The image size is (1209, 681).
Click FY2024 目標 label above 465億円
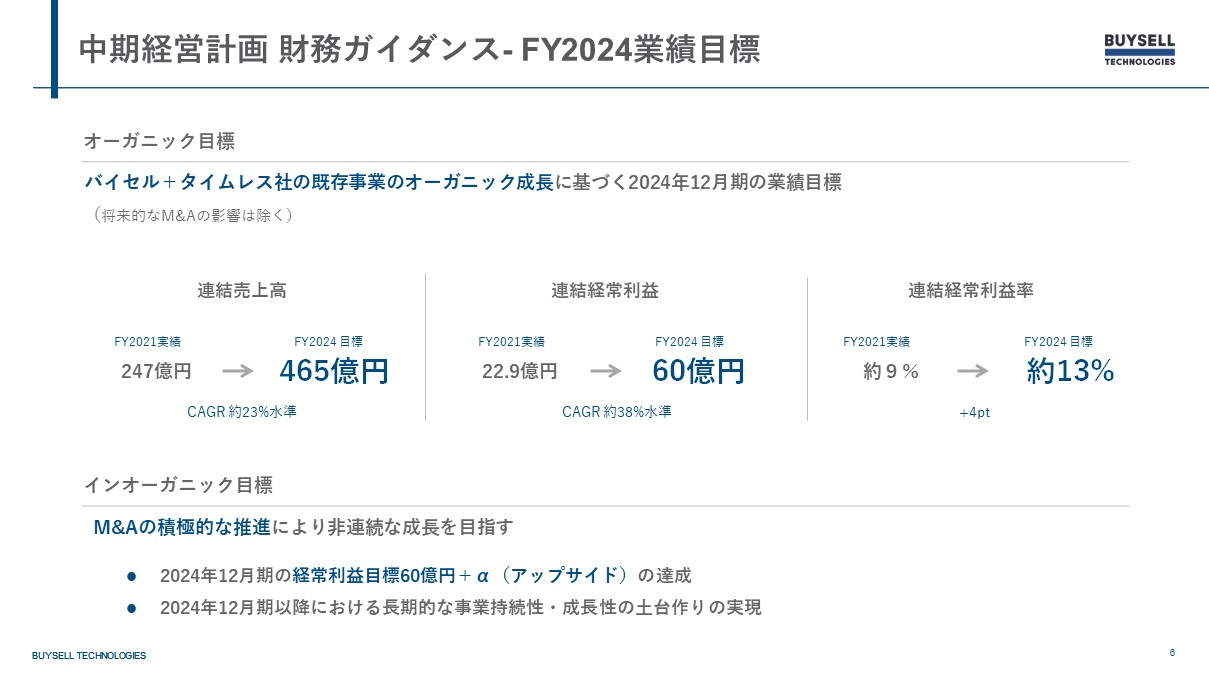pyautogui.click(x=328, y=342)
